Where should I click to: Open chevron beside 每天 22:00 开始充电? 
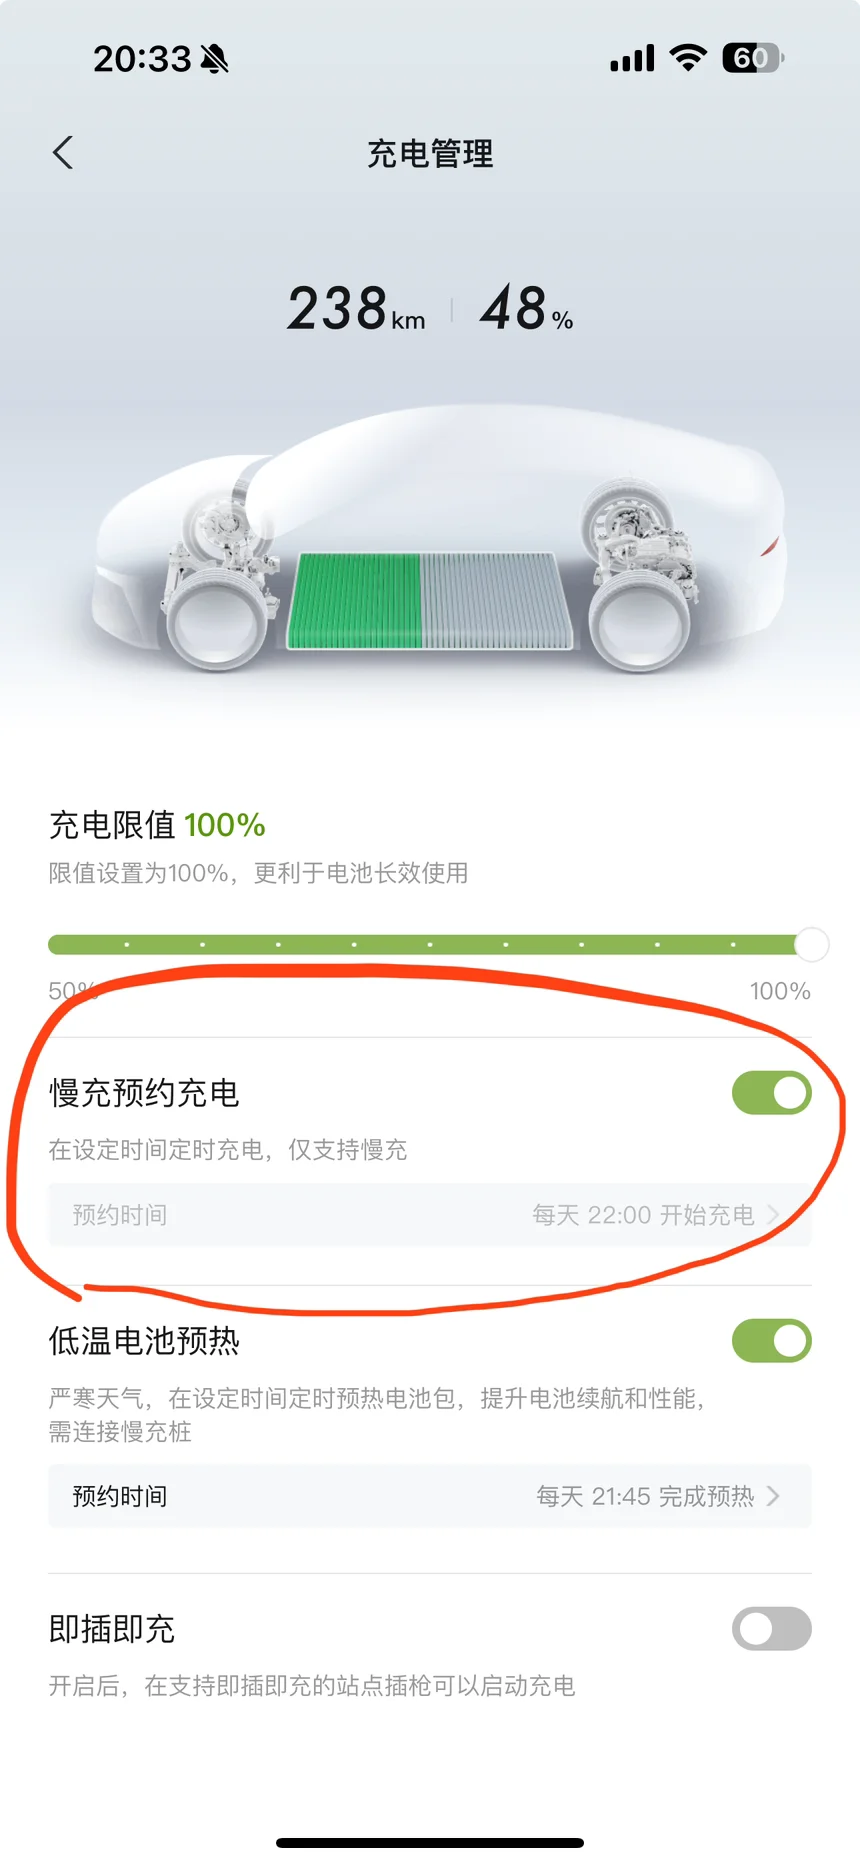pyautogui.click(x=773, y=1215)
